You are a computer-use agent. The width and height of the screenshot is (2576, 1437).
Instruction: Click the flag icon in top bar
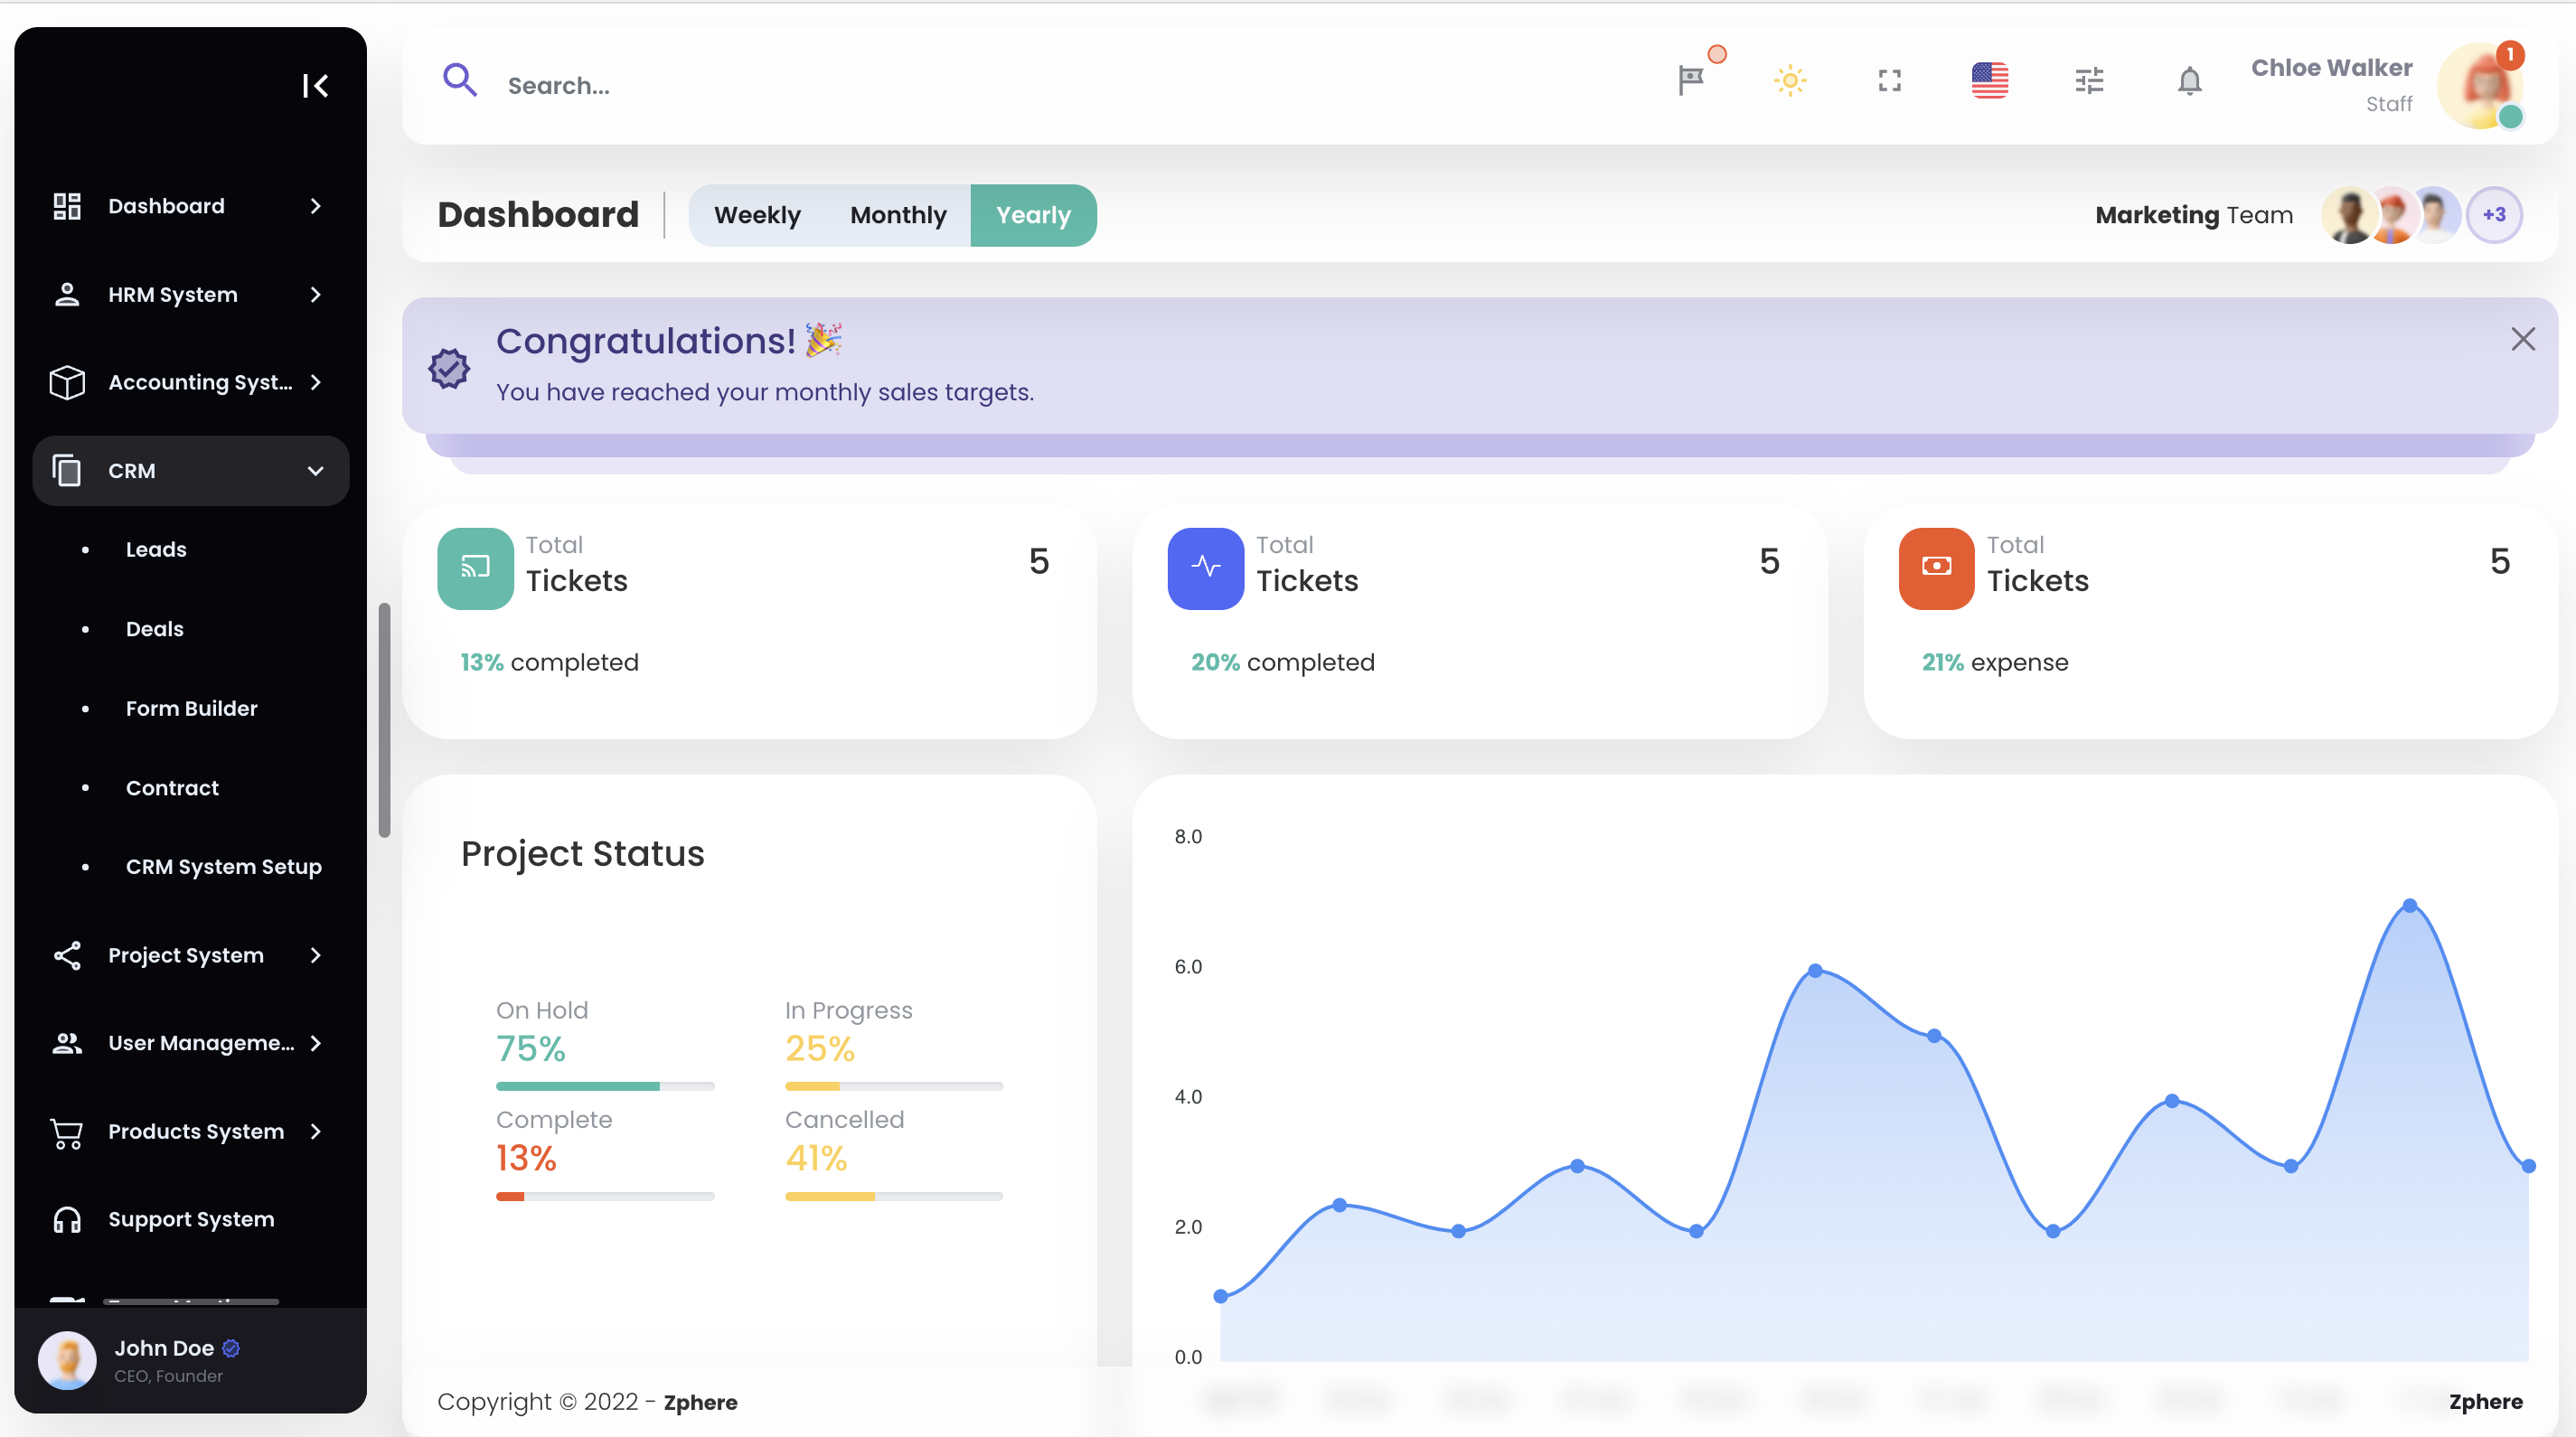point(1690,80)
